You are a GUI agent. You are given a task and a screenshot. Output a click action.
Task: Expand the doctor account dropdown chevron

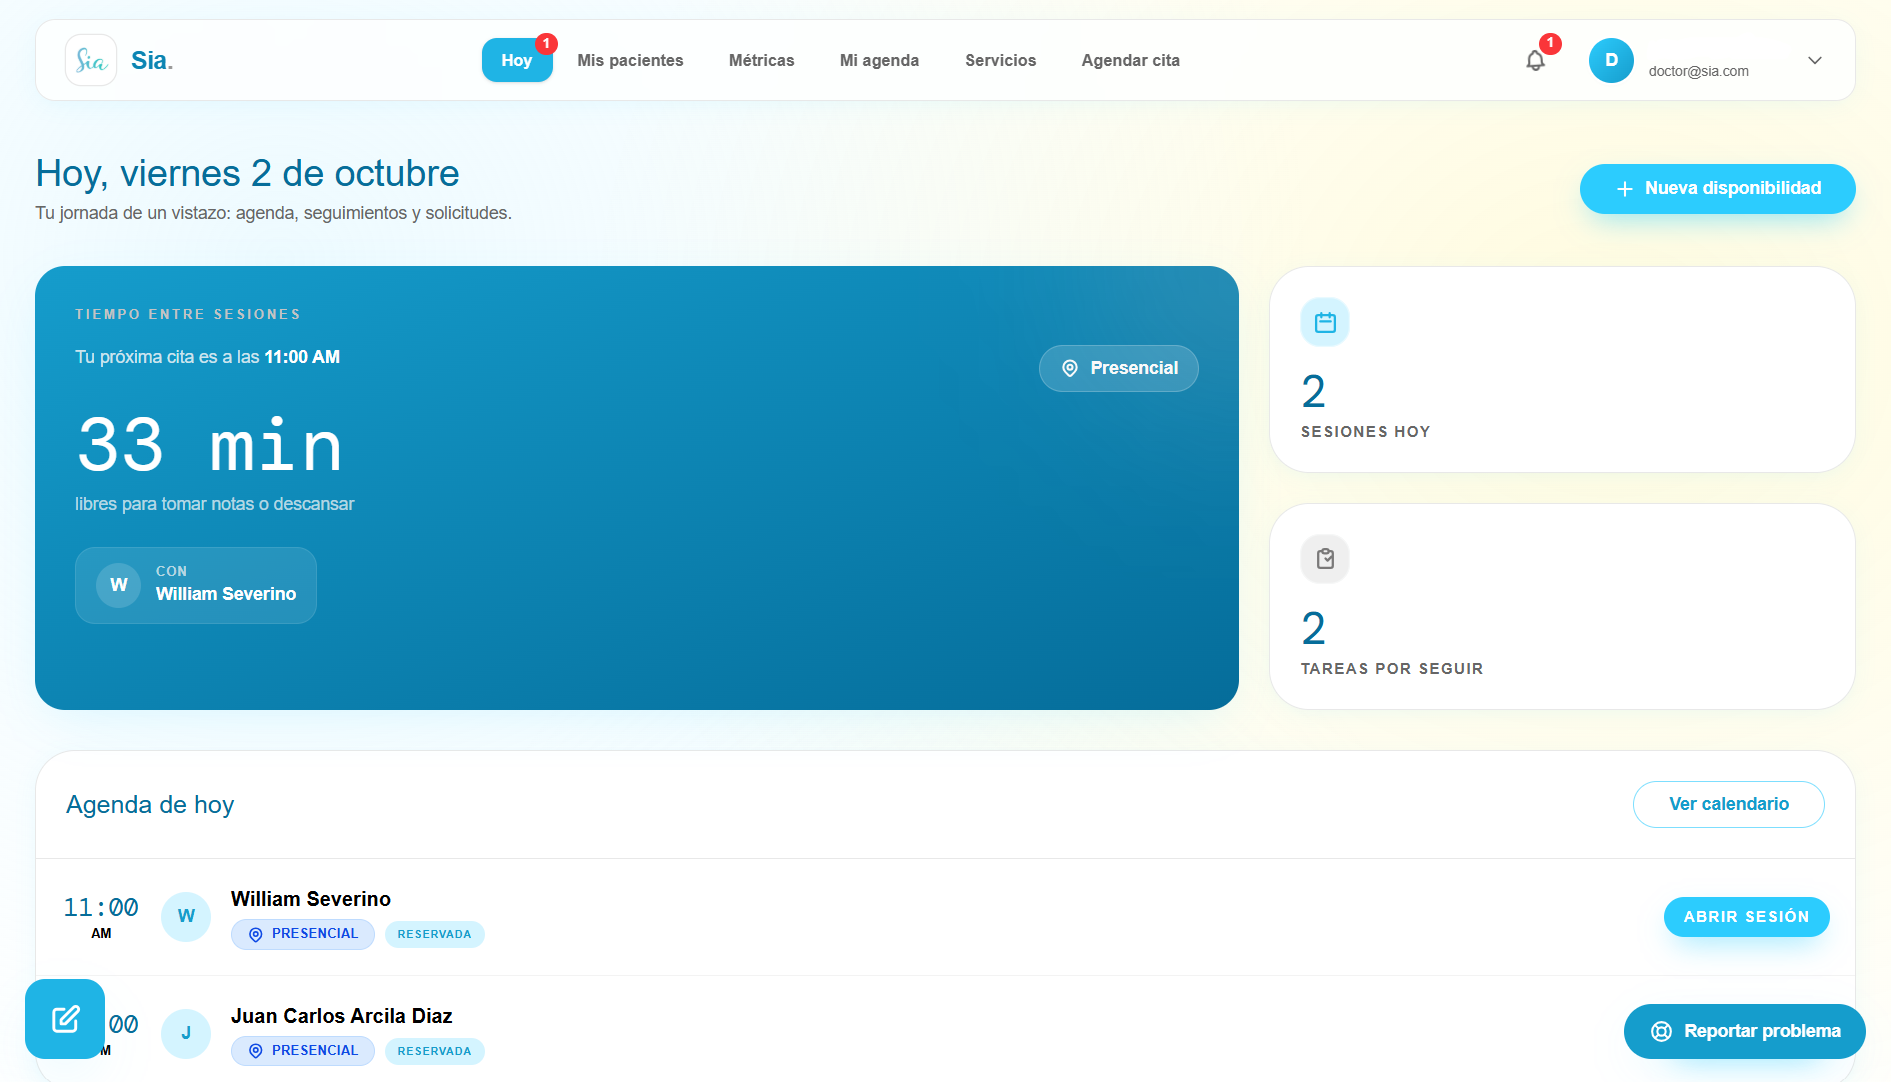1815,60
